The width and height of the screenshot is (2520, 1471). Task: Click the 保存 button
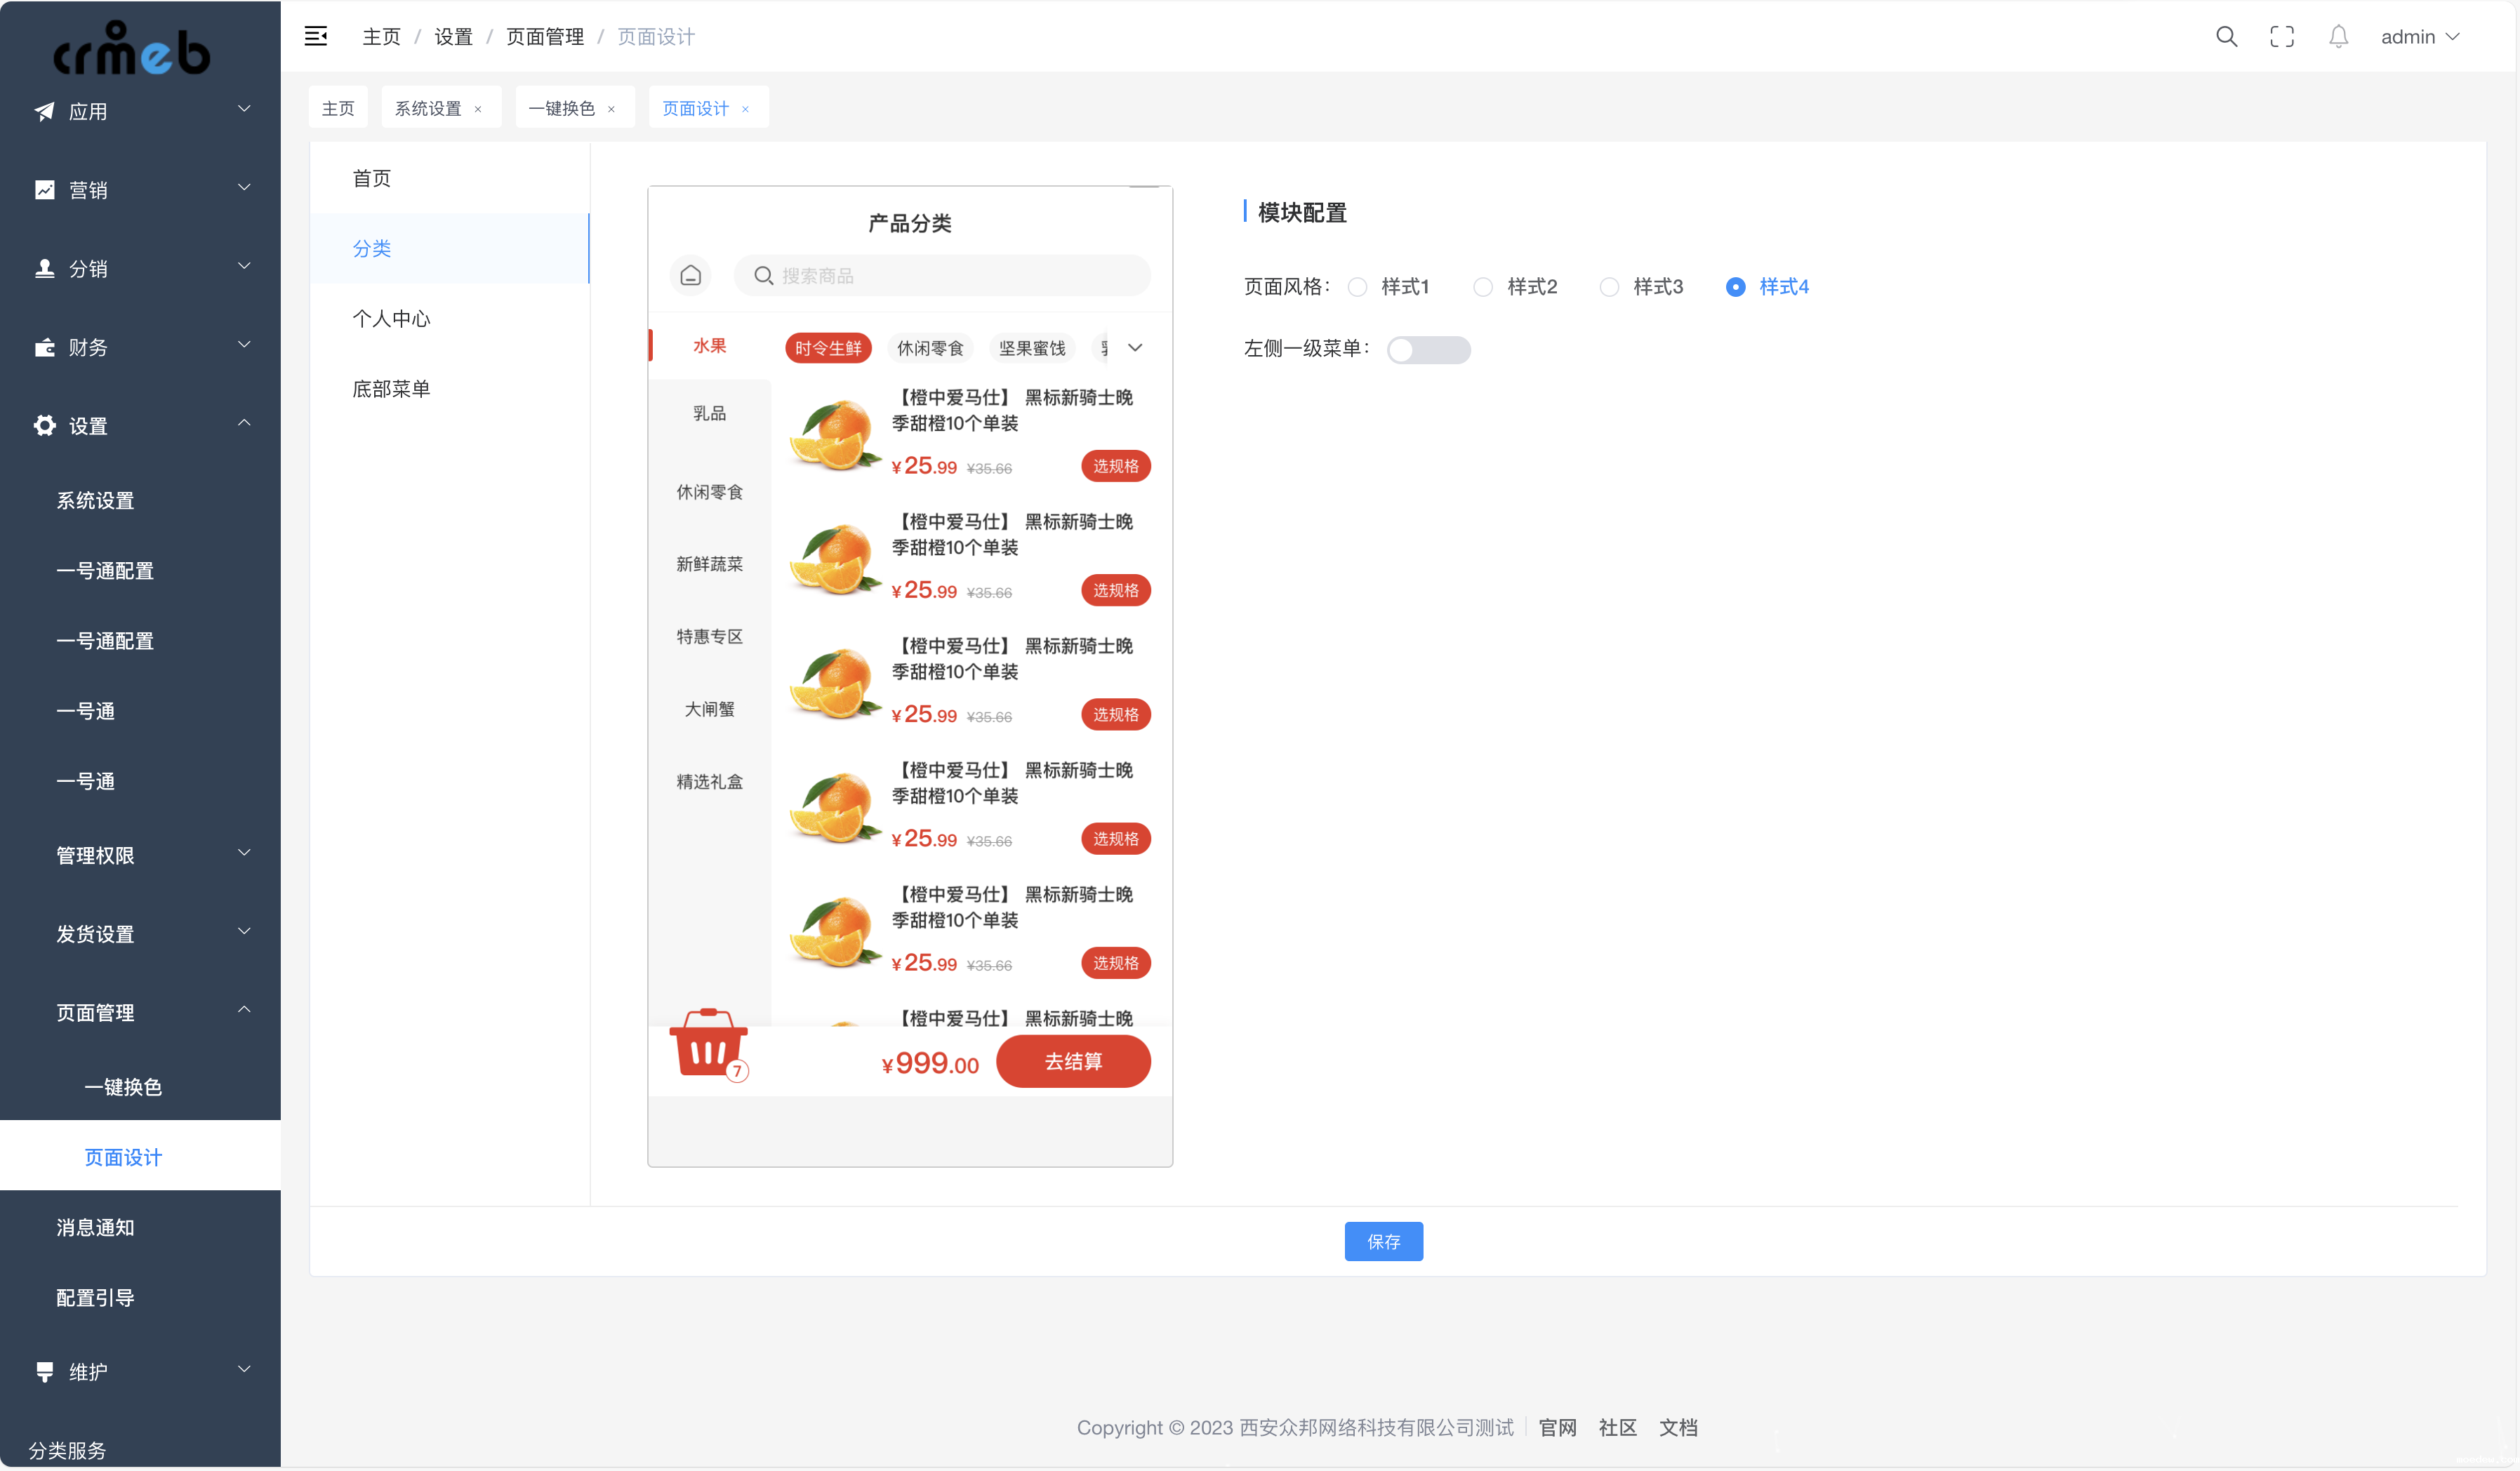point(1383,1241)
